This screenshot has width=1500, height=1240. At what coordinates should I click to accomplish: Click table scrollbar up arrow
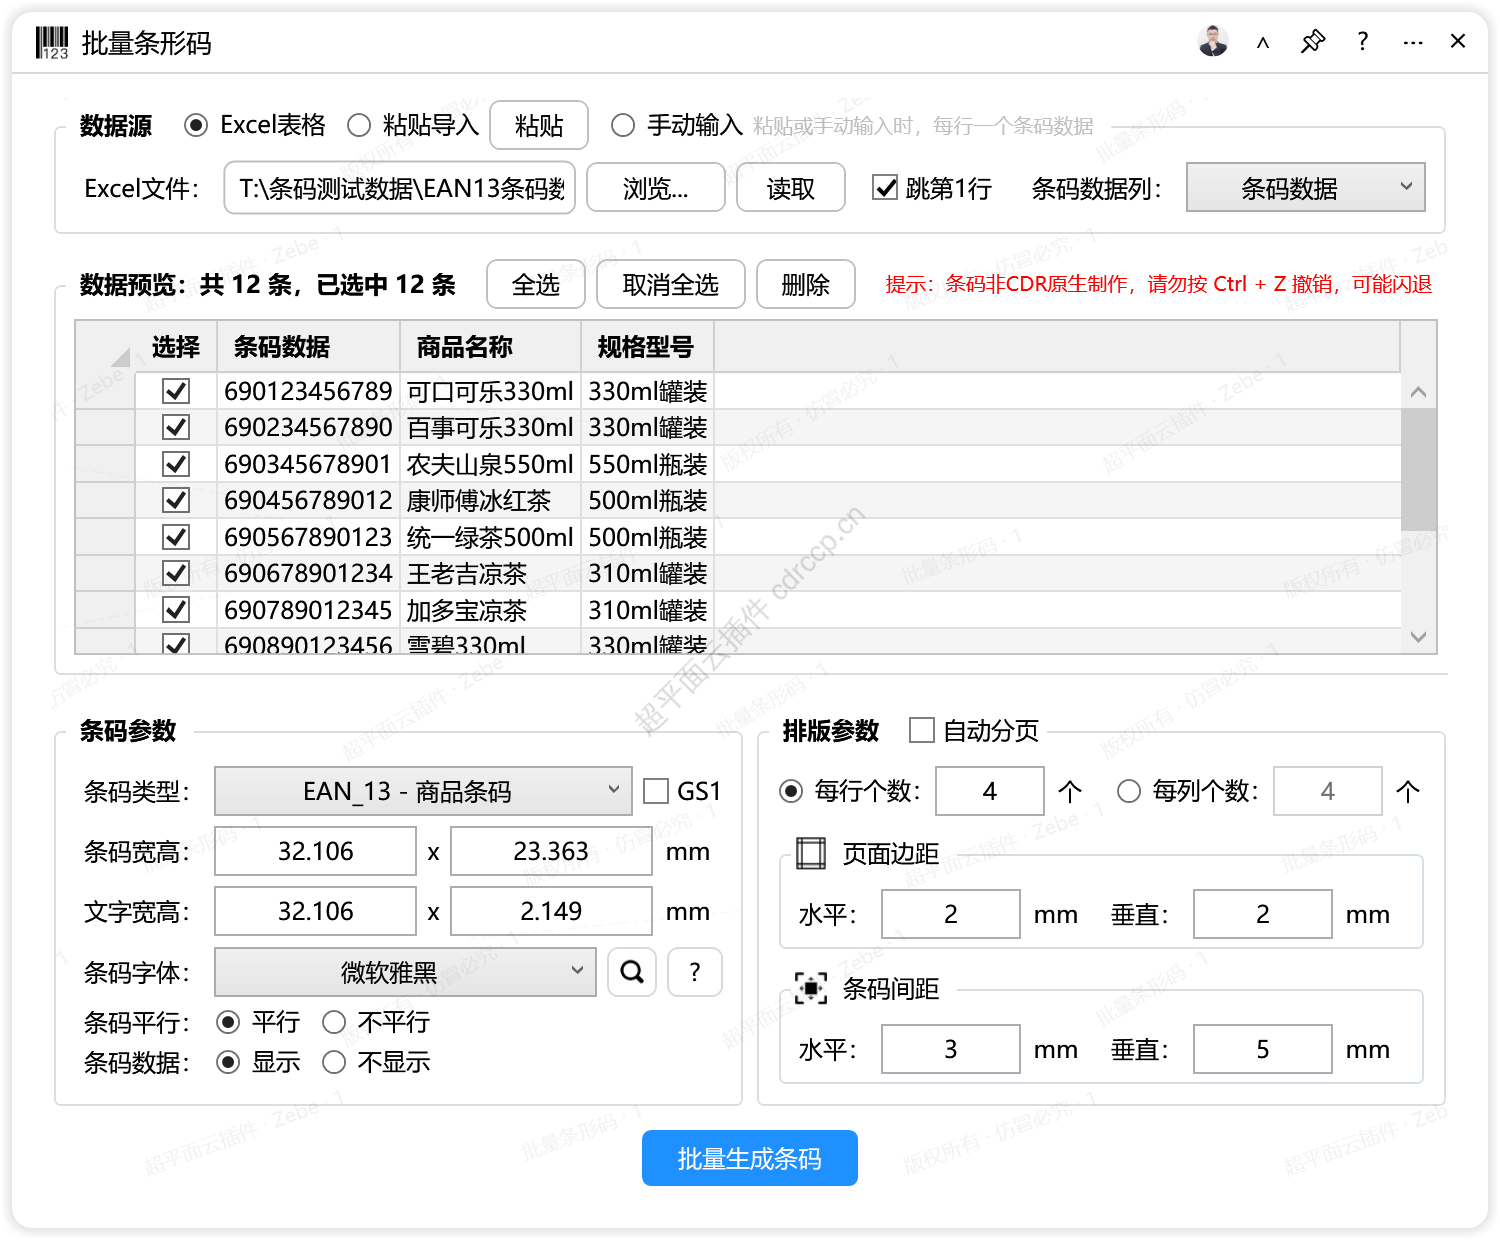(1418, 392)
